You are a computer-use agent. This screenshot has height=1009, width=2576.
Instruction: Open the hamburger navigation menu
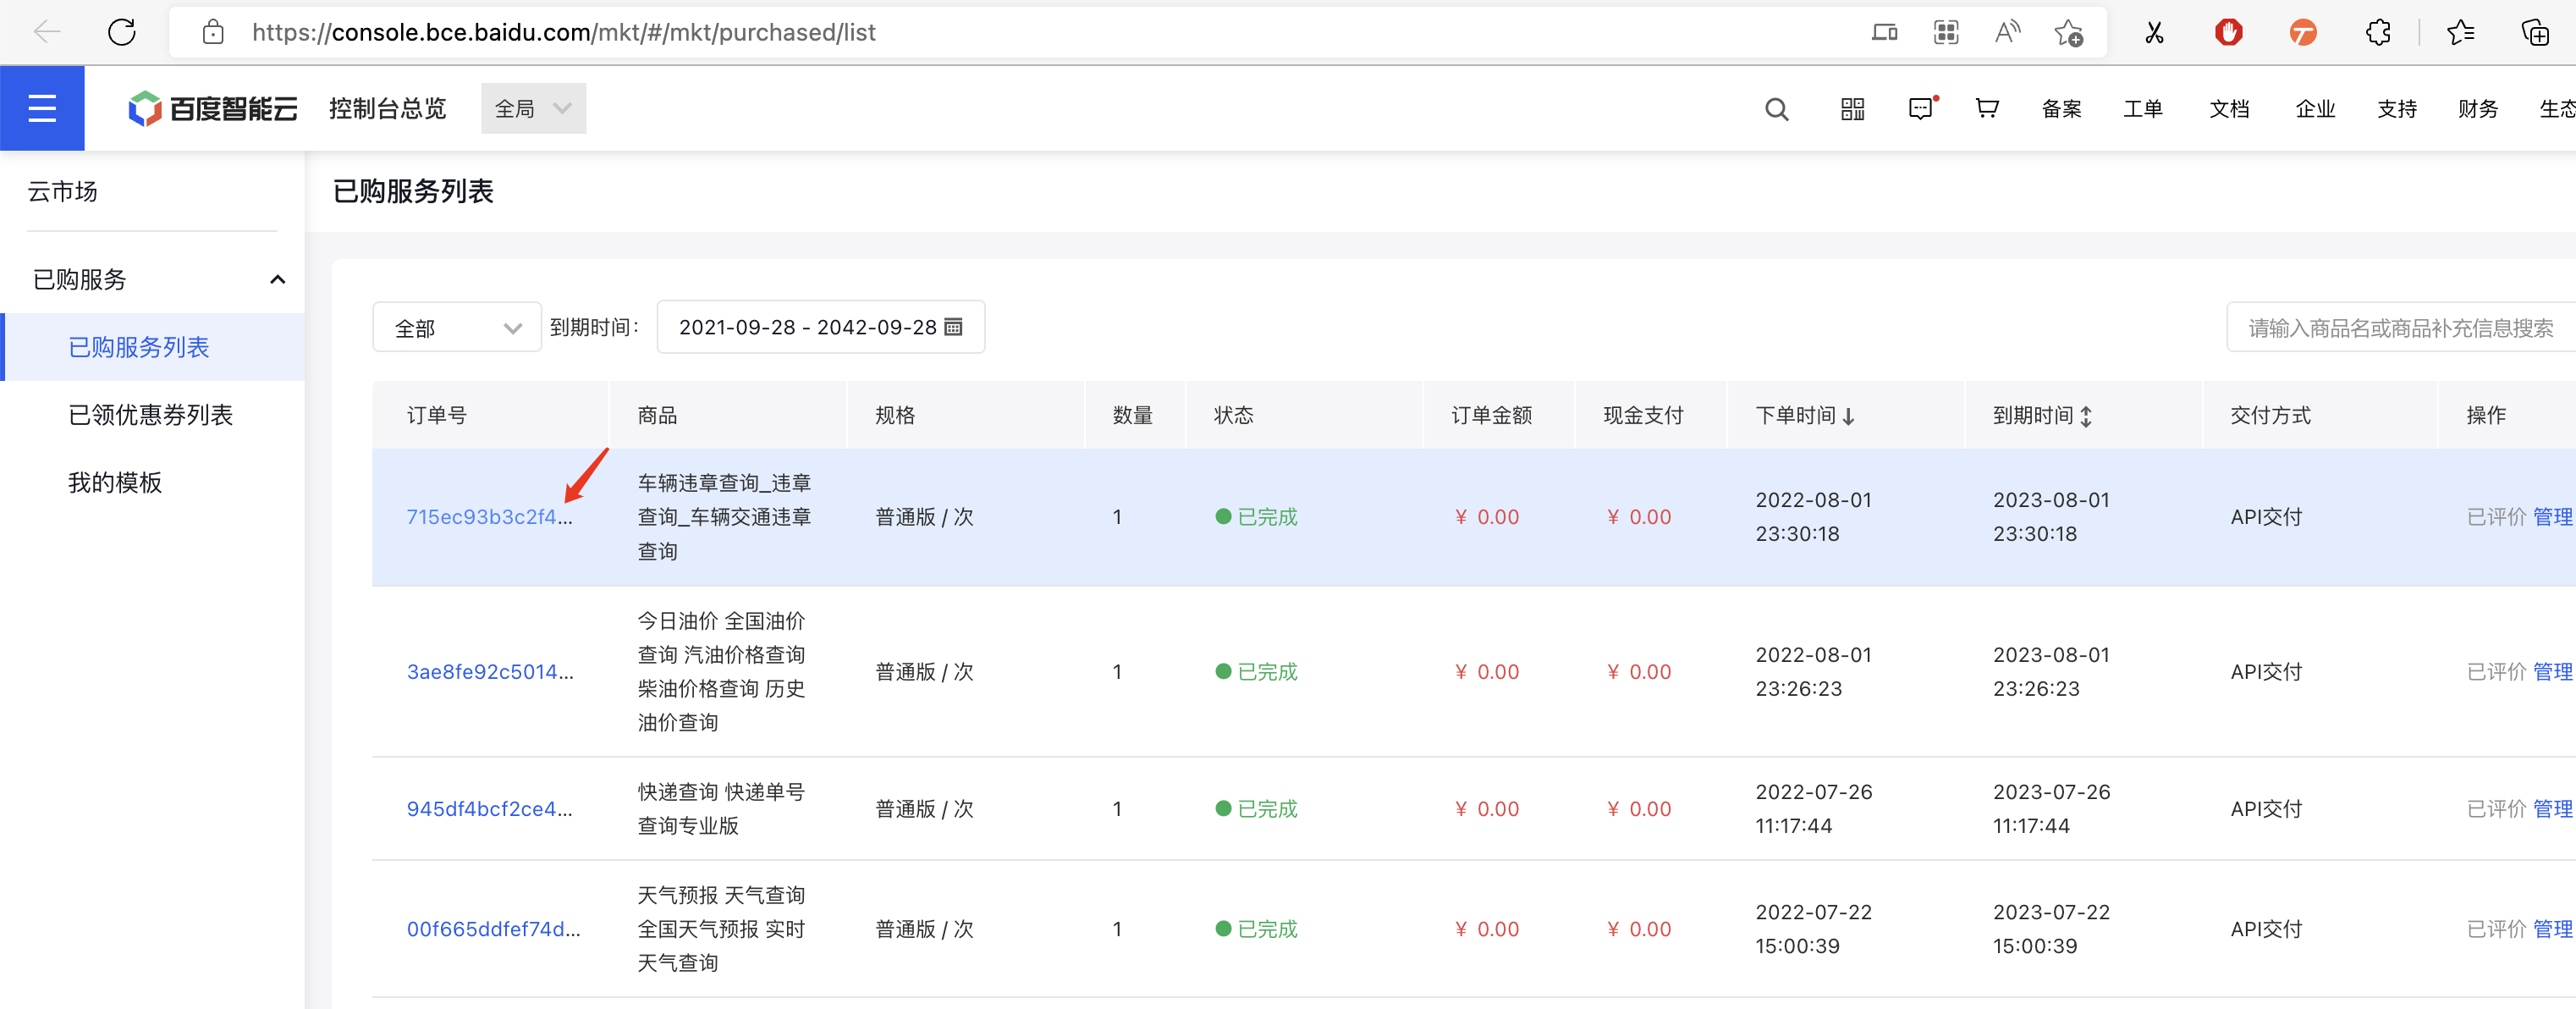(42, 108)
